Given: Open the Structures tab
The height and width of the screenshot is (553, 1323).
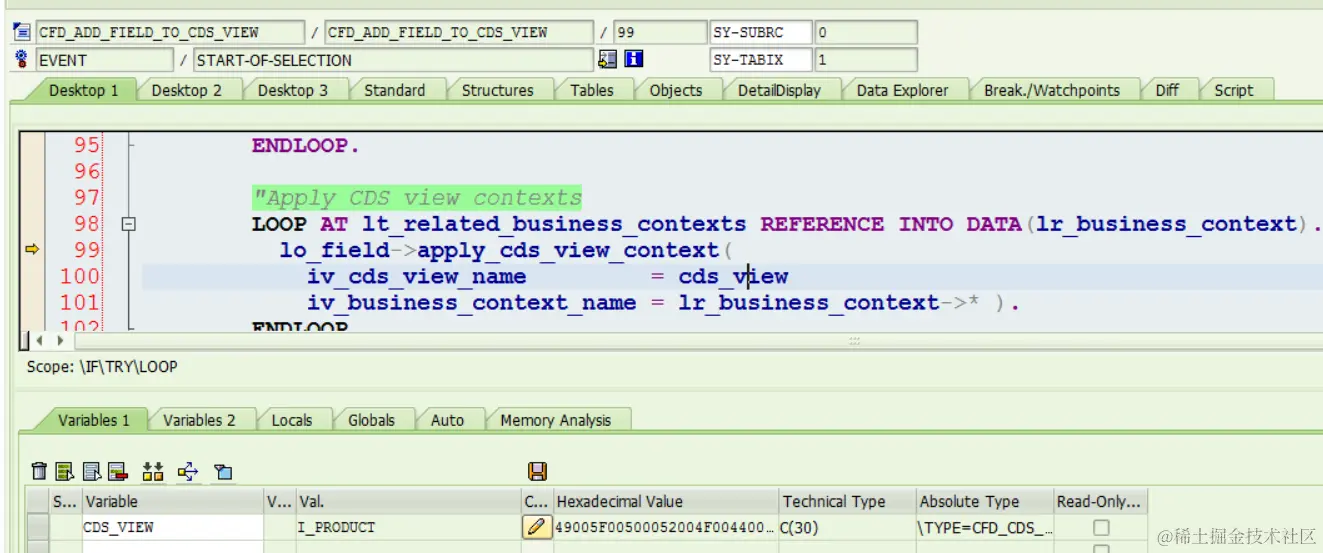Looking at the screenshot, I should tap(497, 90).
